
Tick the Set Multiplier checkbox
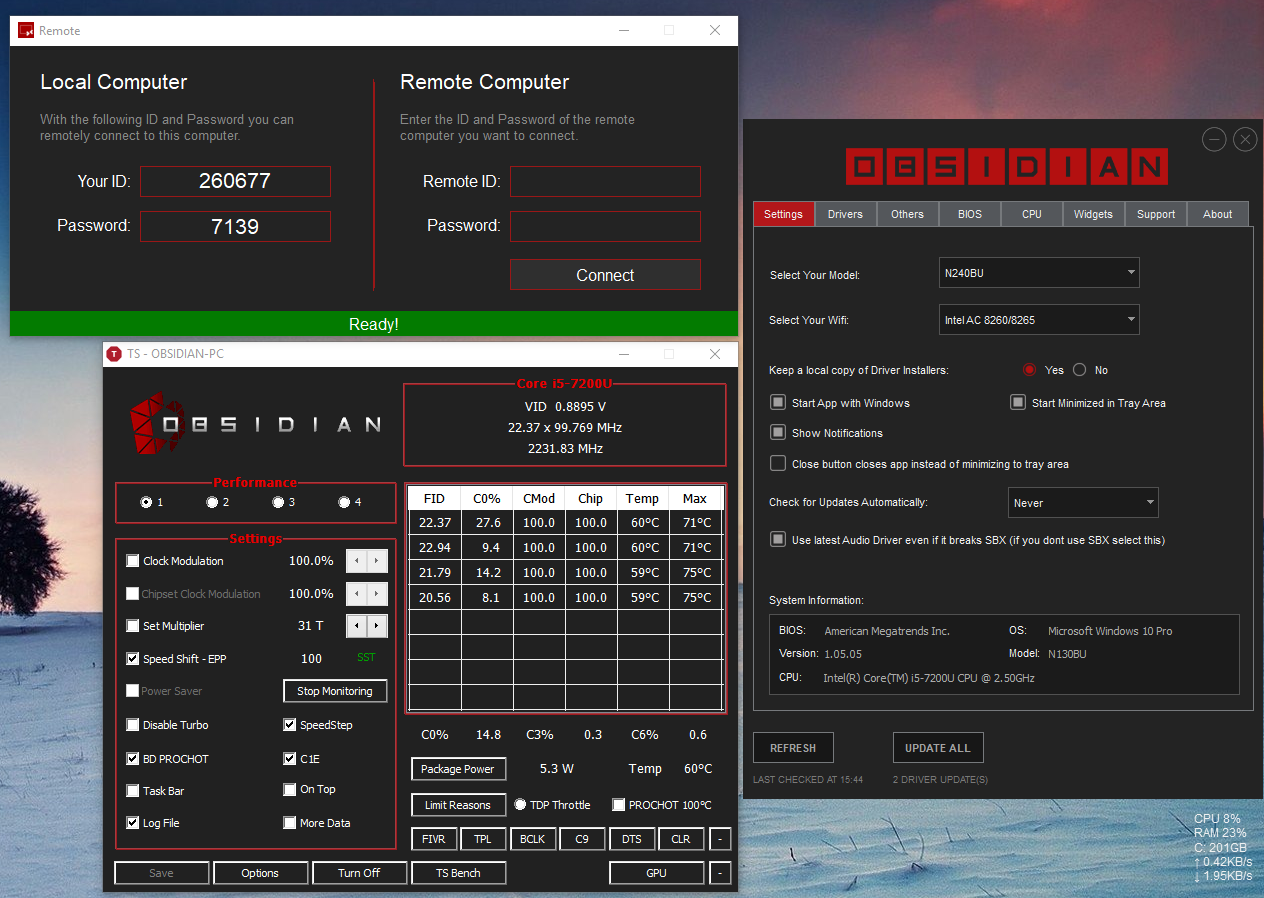[133, 626]
